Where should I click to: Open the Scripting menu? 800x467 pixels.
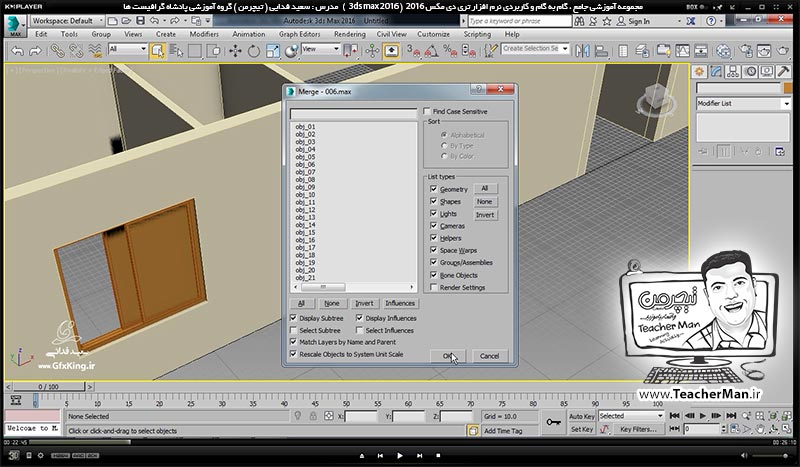coord(477,34)
